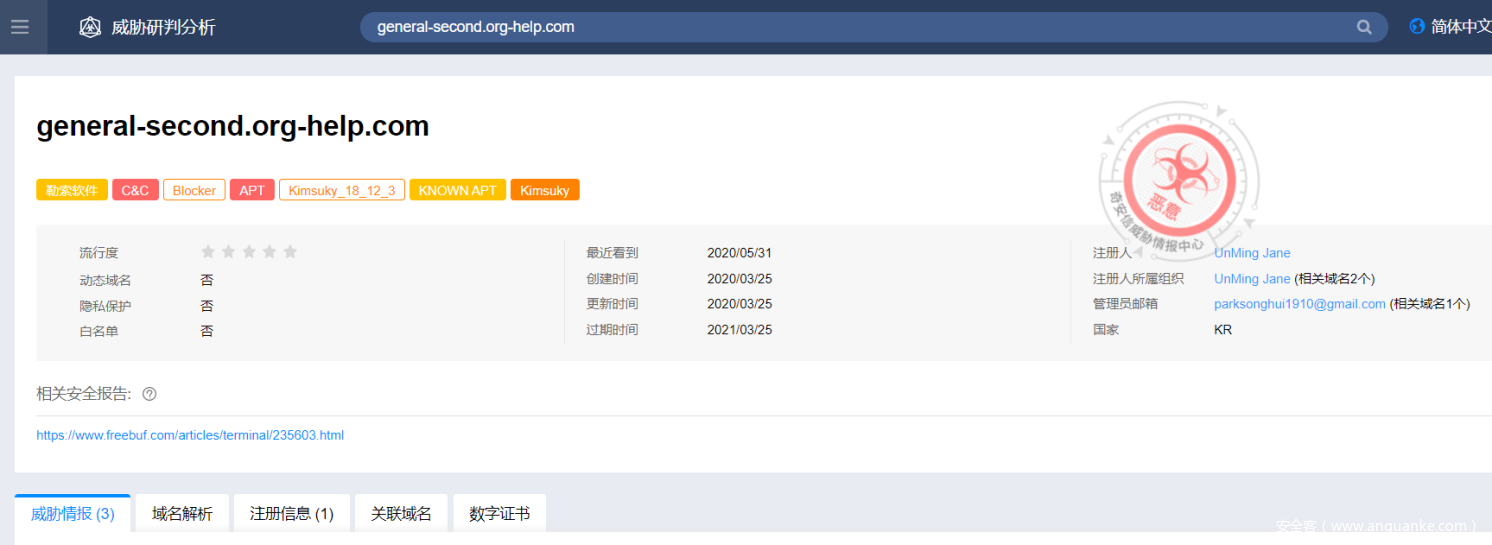
Task: Open registrant organization UnMing Jane link
Action: click(x=1252, y=279)
